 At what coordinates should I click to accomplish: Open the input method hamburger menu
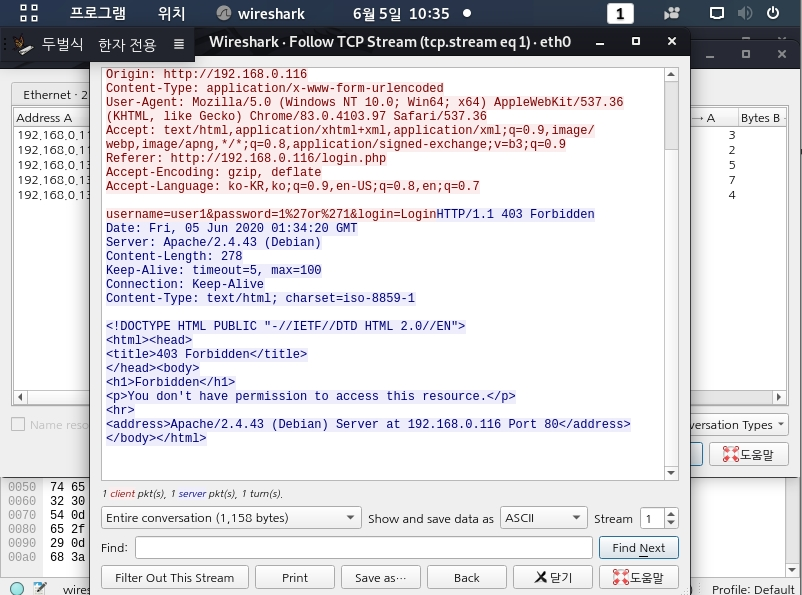pyautogui.click(x=179, y=45)
